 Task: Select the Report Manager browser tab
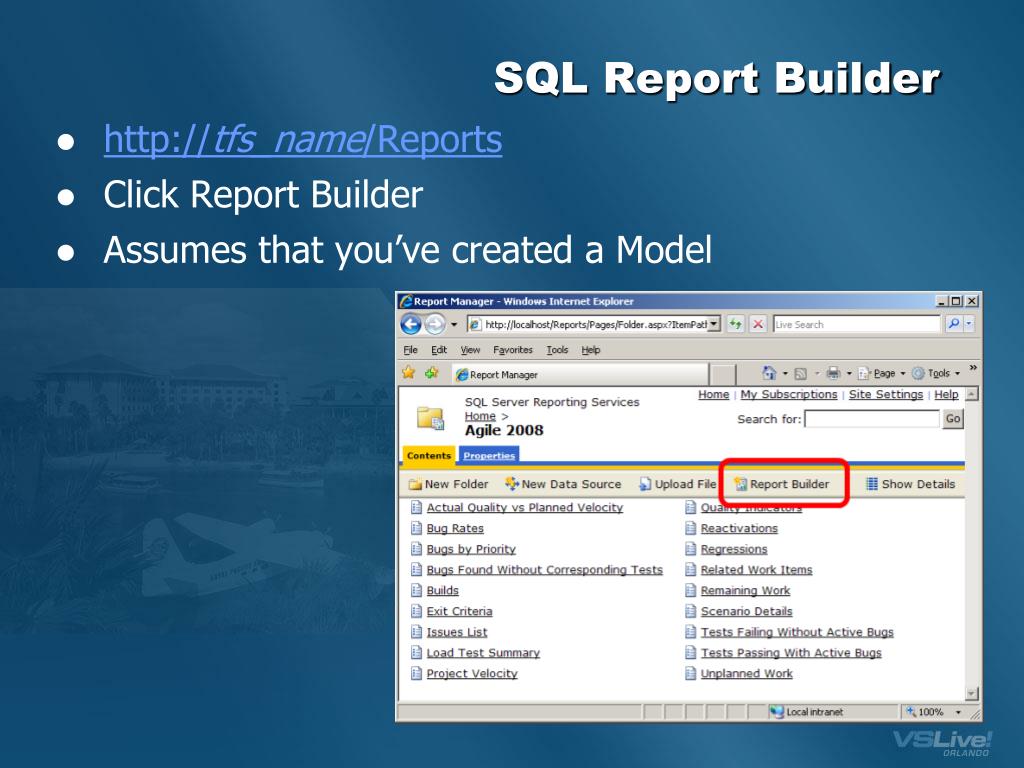pyautogui.click(x=580, y=374)
